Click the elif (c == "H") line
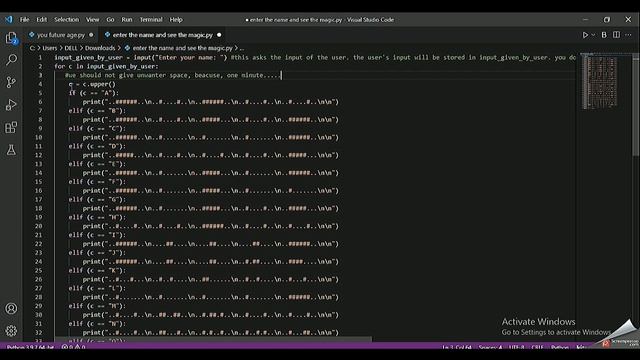Image resolution: width=640 pixels, height=360 pixels. point(97,218)
